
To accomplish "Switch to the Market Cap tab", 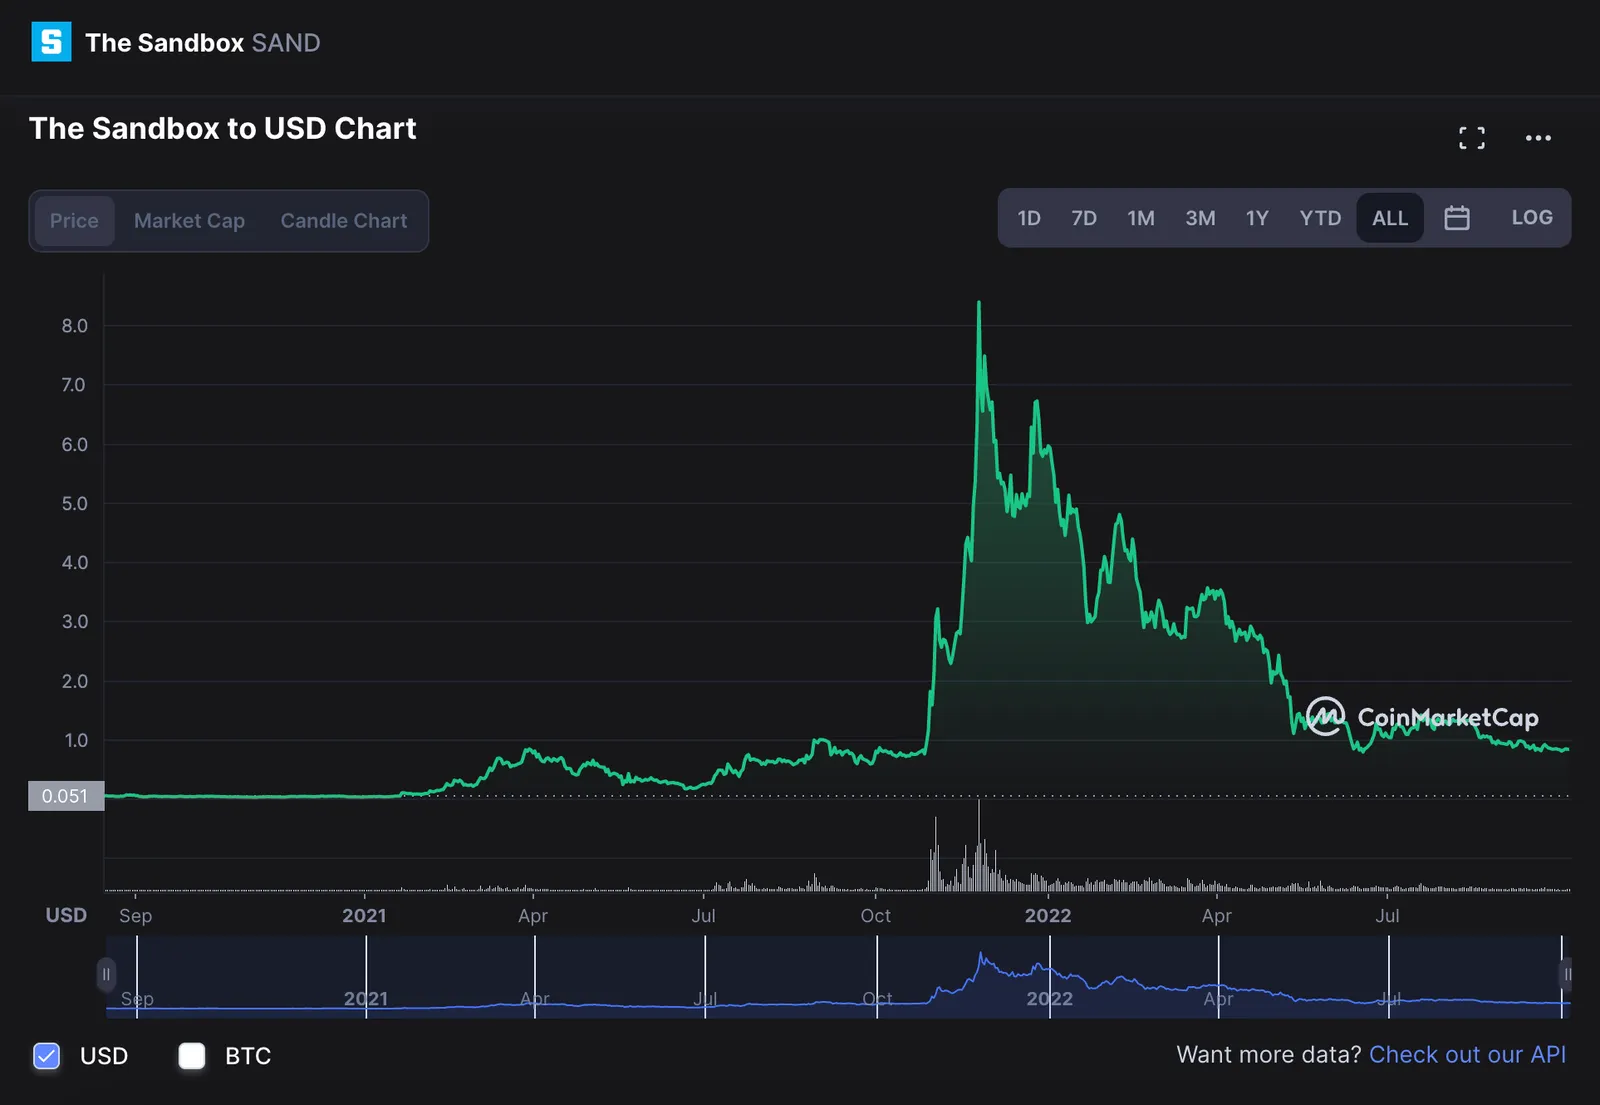I will pos(189,221).
